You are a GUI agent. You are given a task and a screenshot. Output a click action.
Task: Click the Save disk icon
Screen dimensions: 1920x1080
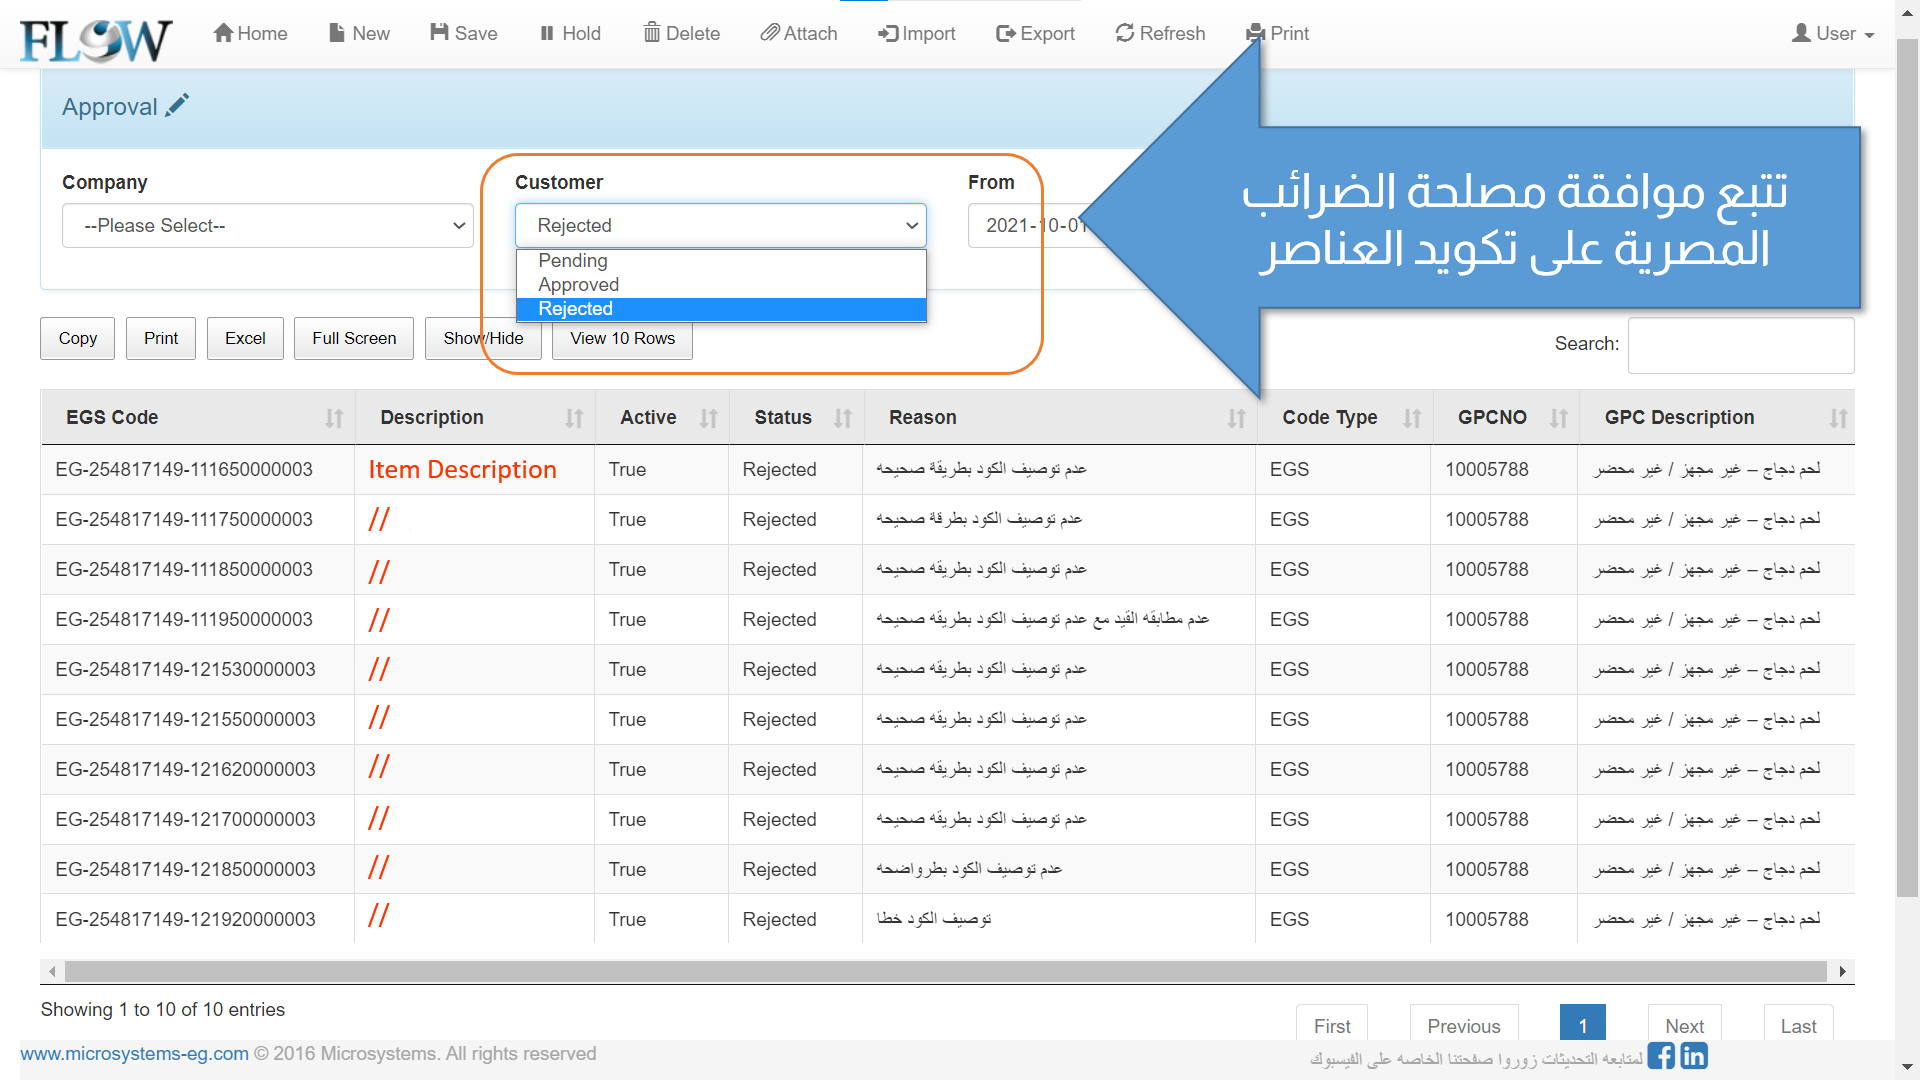point(439,32)
